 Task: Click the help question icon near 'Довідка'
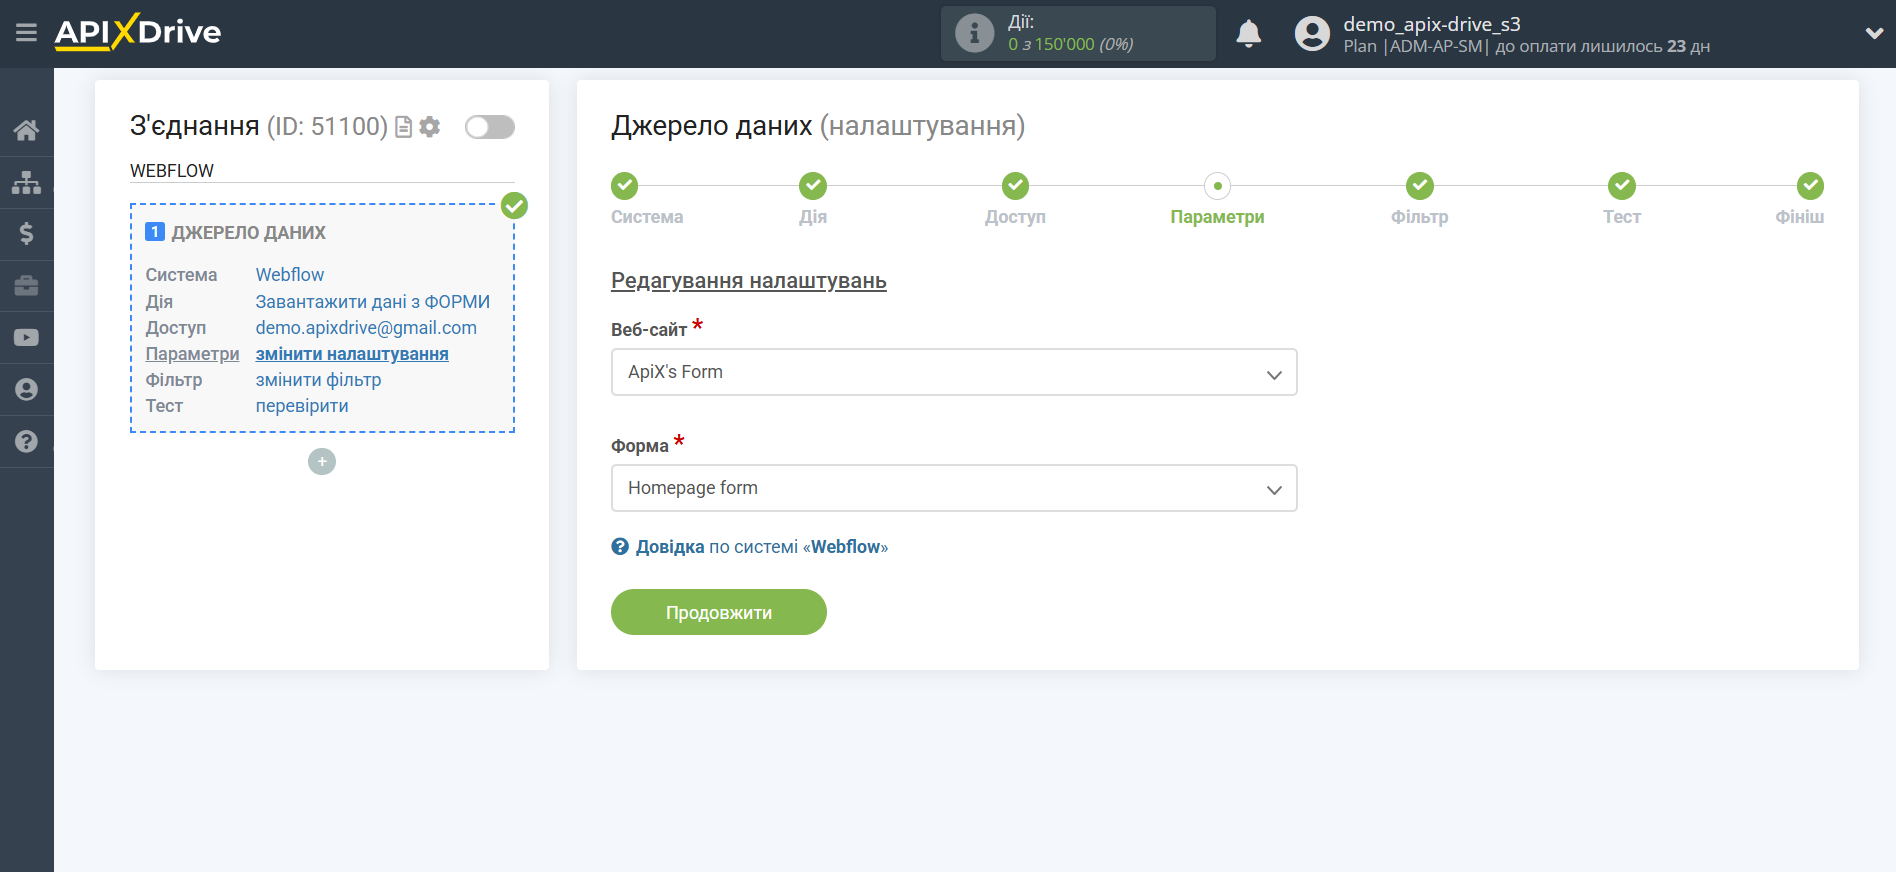(620, 547)
